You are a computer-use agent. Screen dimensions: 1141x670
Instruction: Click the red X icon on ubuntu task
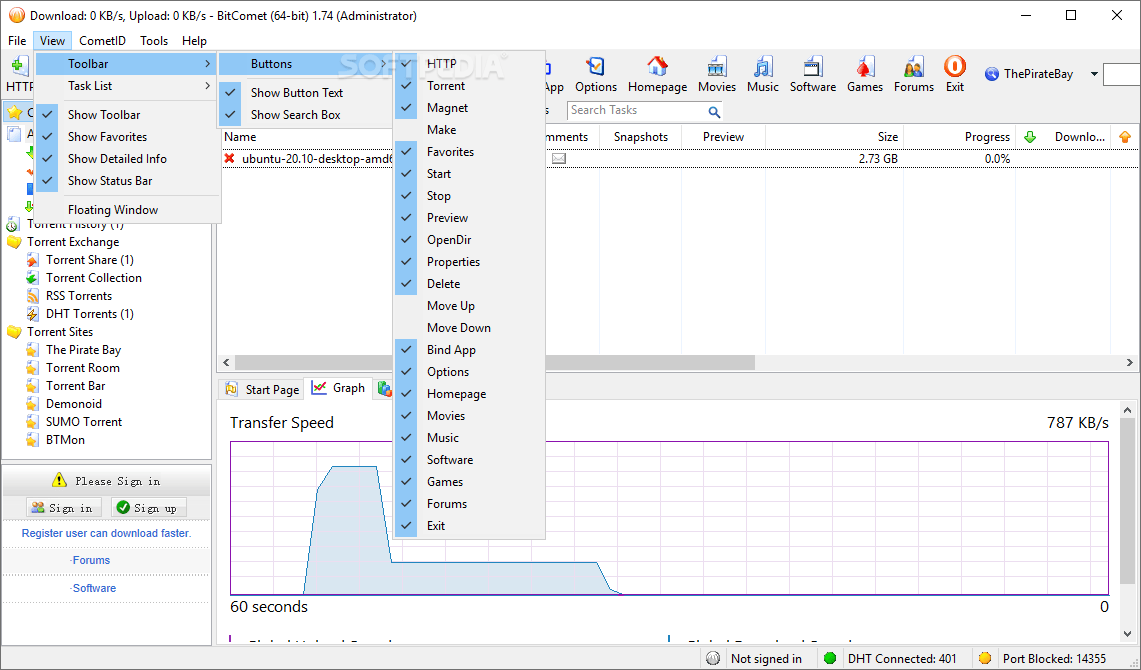click(x=230, y=159)
